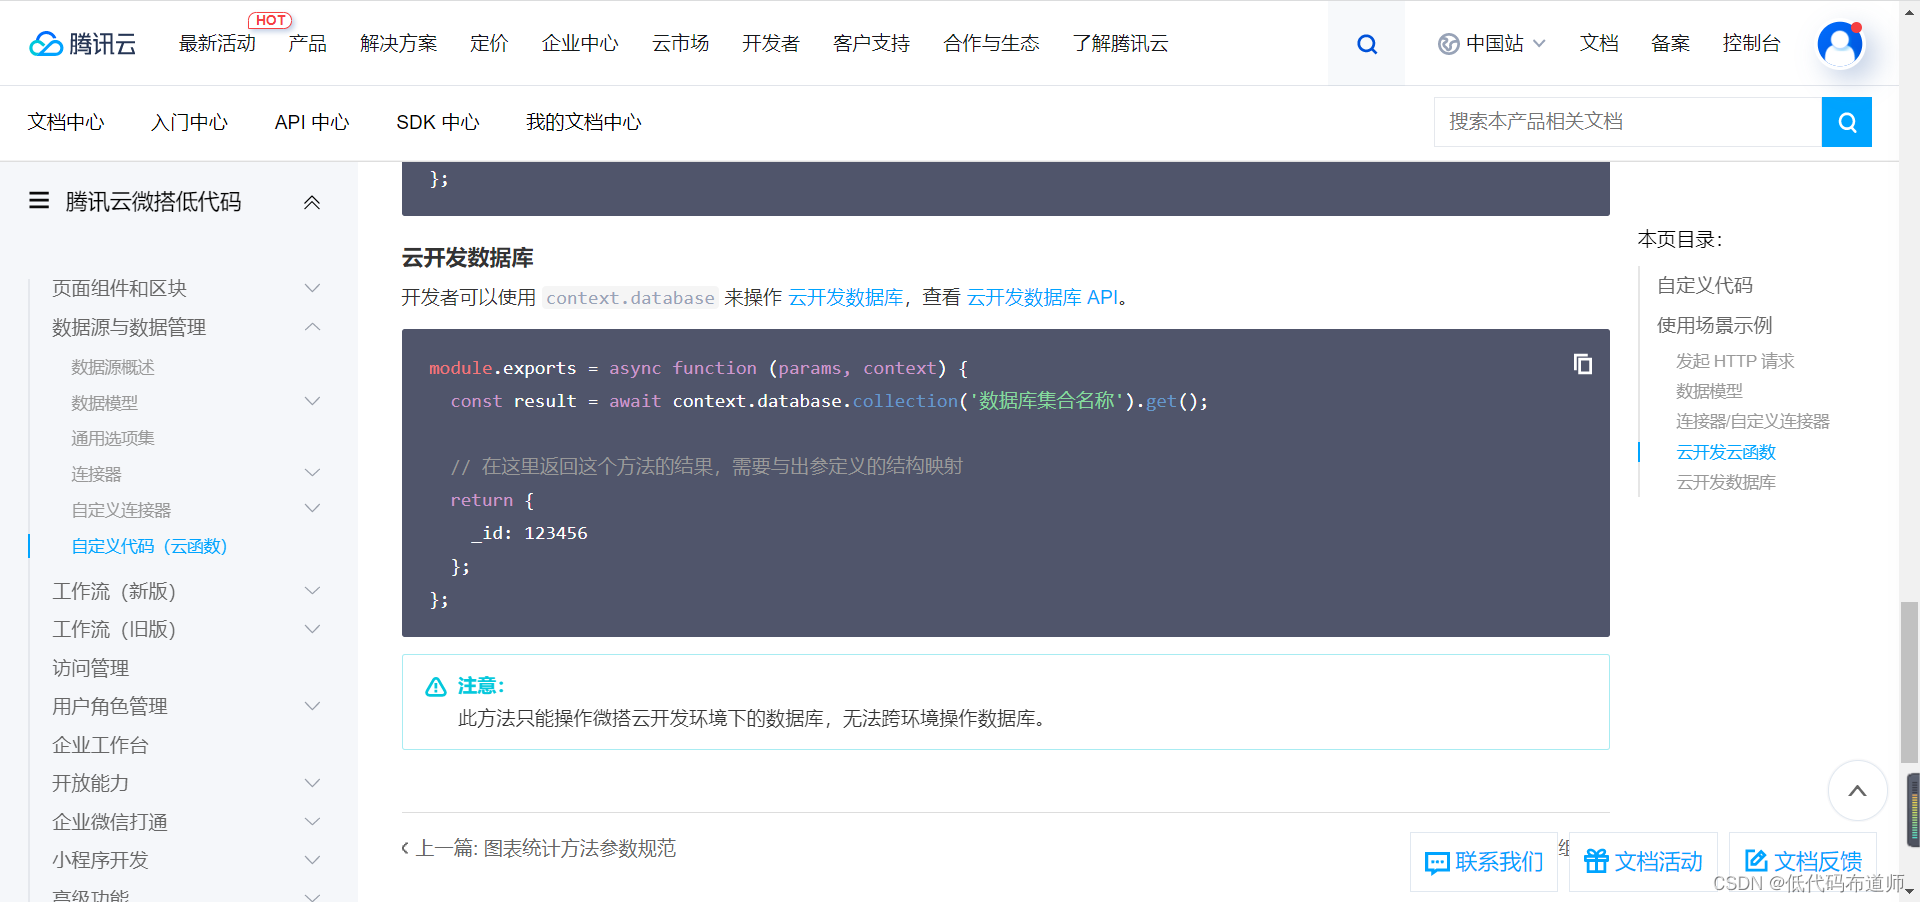Jump to 连接器/自定义连接器 in contents
The height and width of the screenshot is (902, 1920).
1753,421
